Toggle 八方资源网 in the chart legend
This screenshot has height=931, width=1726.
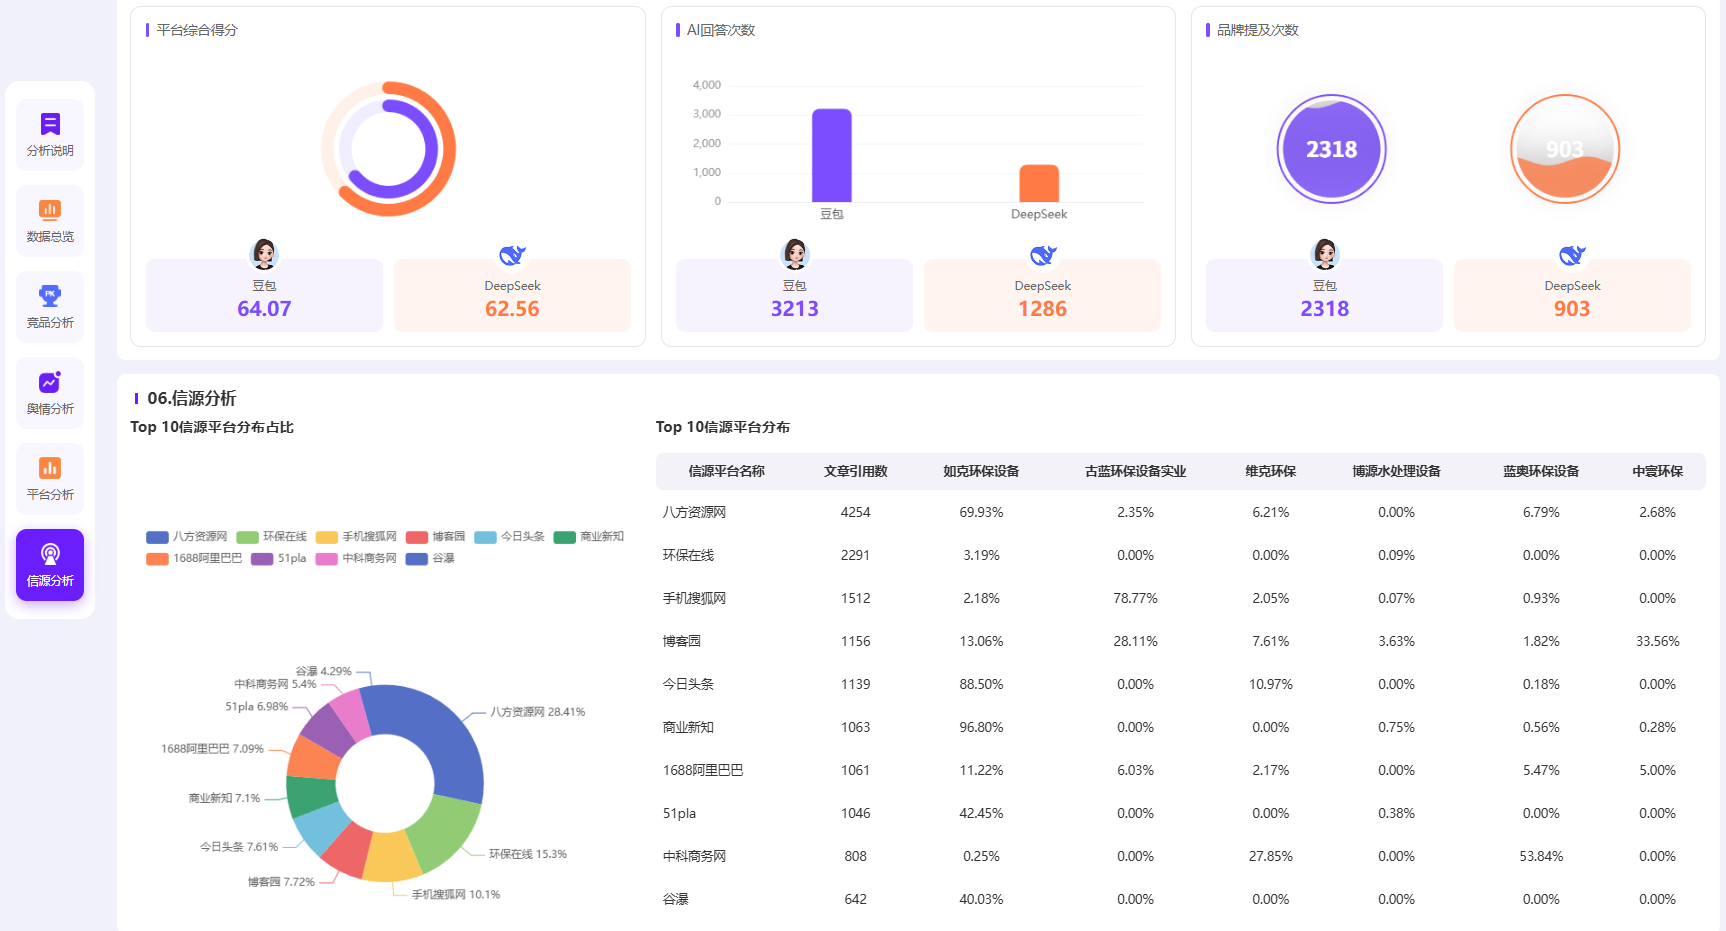pyautogui.click(x=187, y=537)
